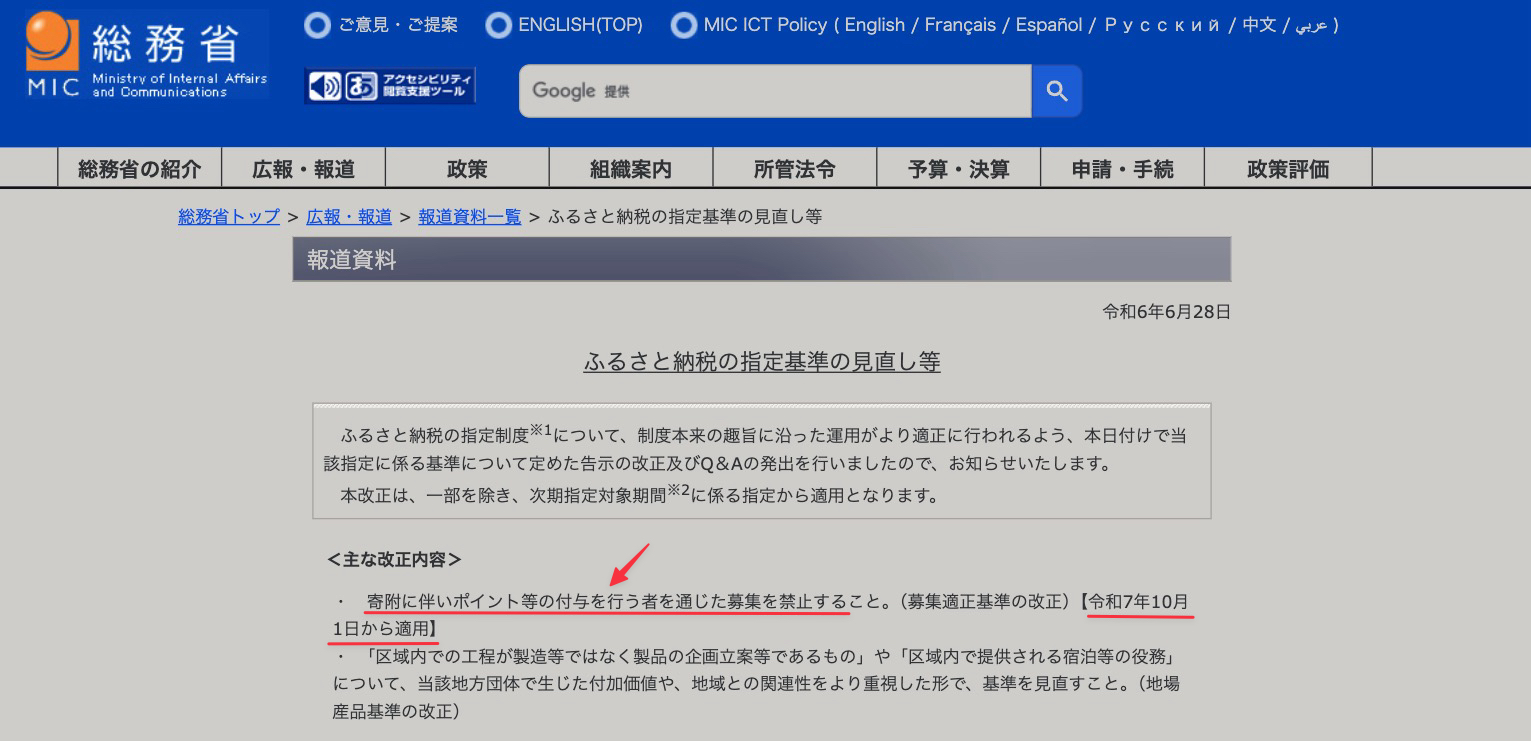Open the 所管法令 navigation item

pos(795,169)
